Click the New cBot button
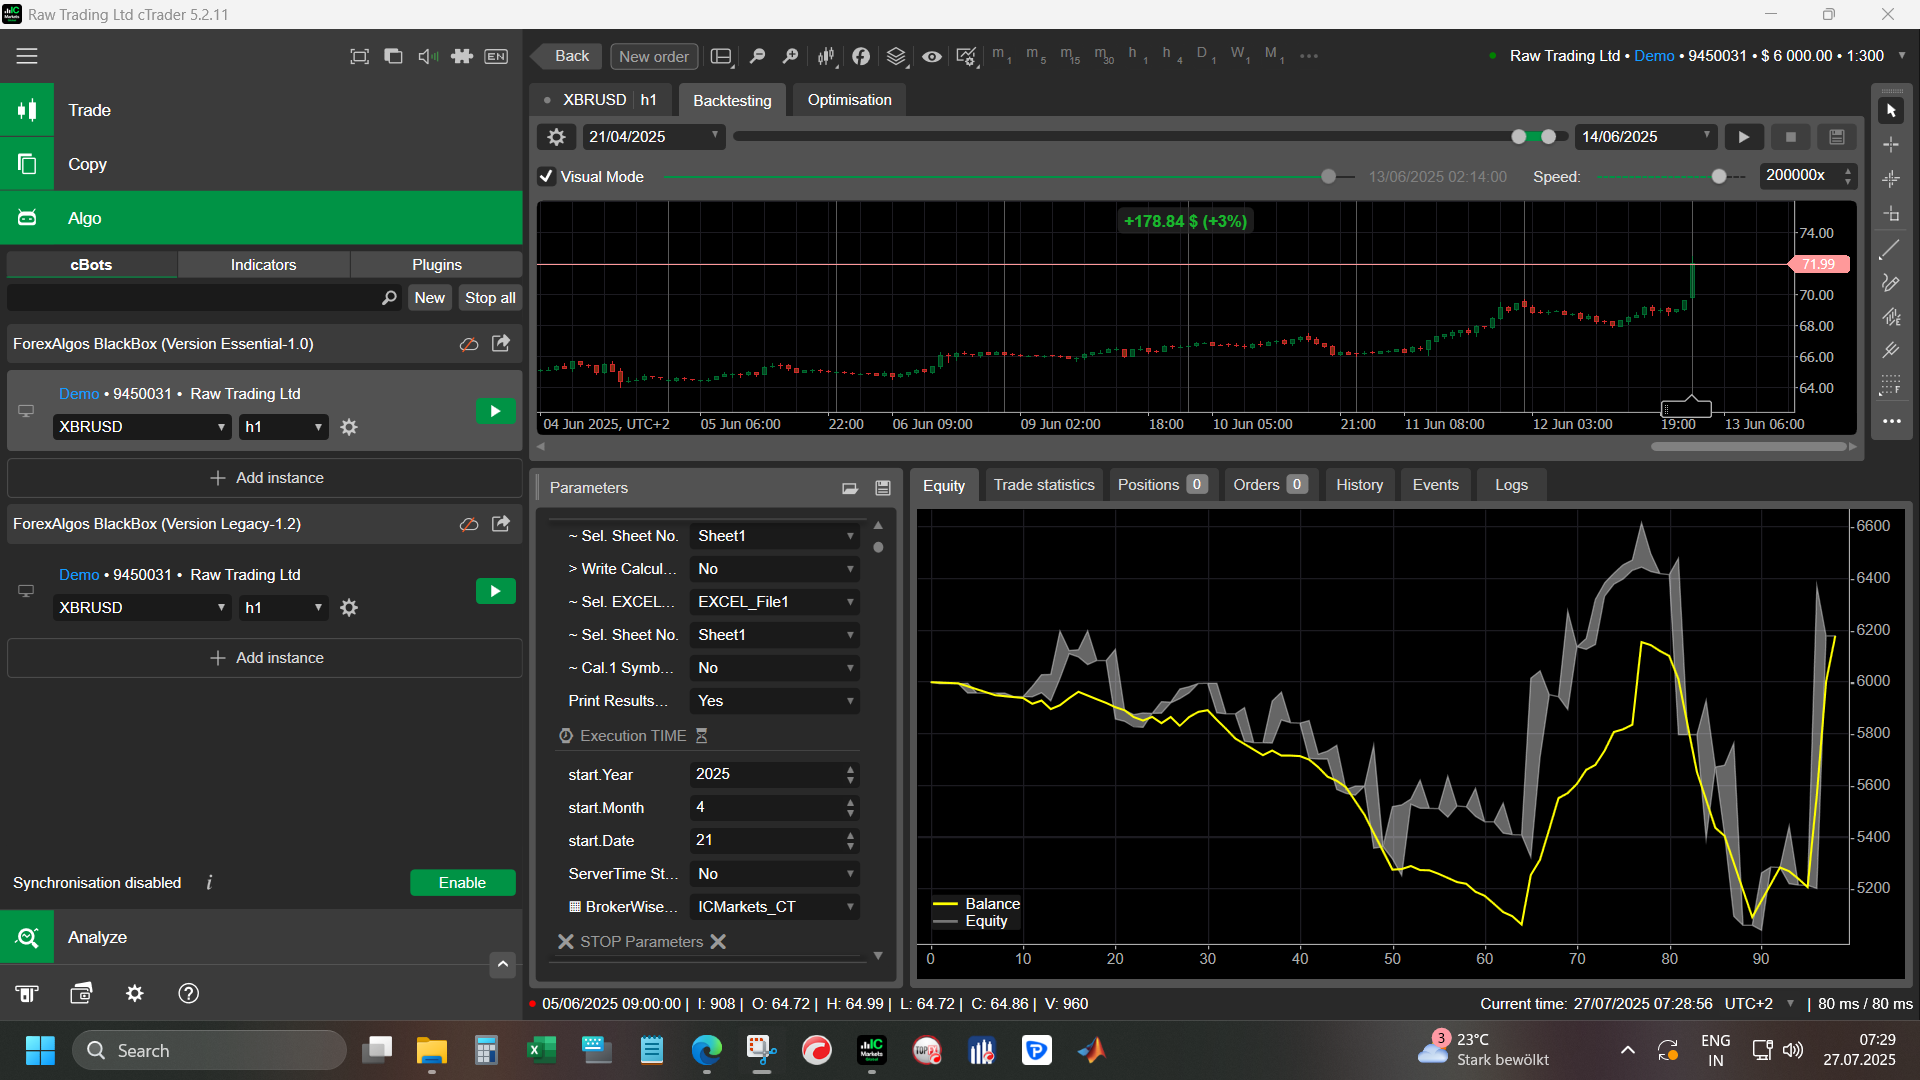The height and width of the screenshot is (1080, 1920). pos(430,298)
